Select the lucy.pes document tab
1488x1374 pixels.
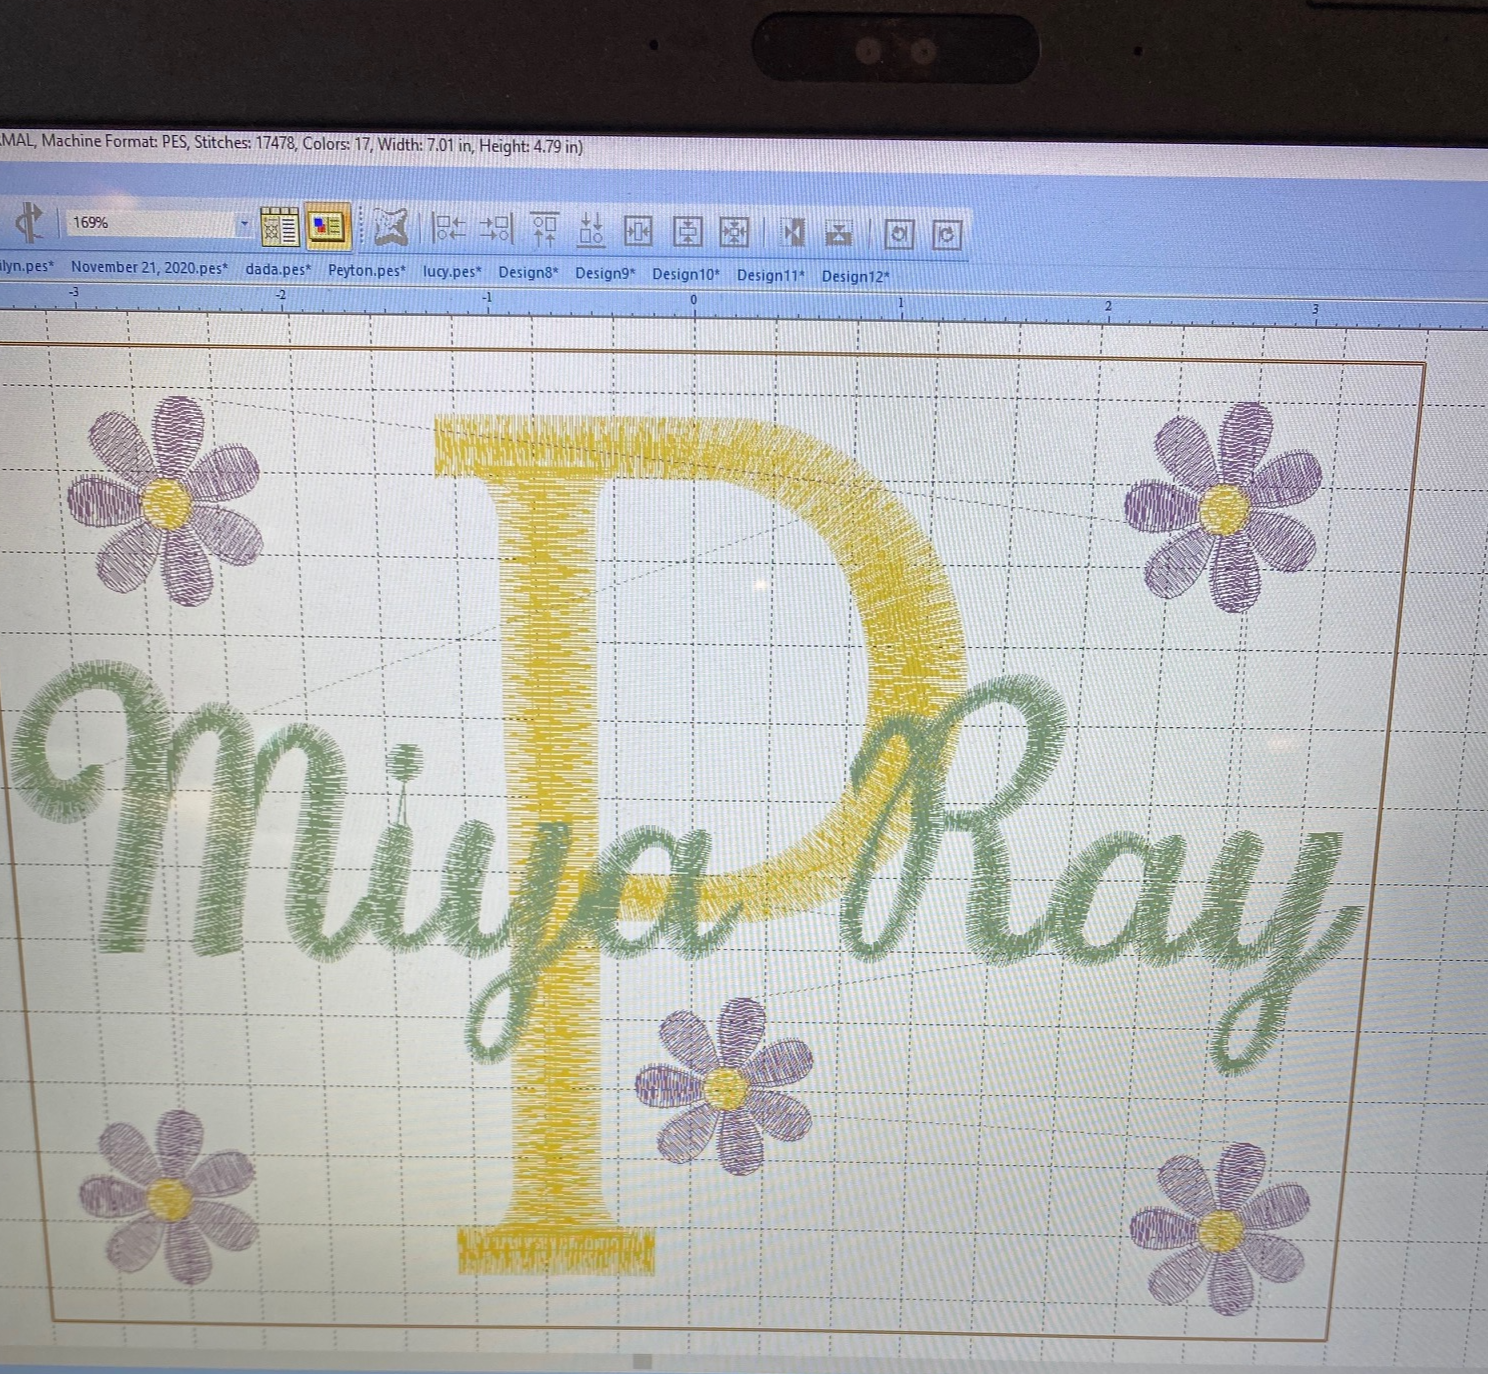point(452,271)
